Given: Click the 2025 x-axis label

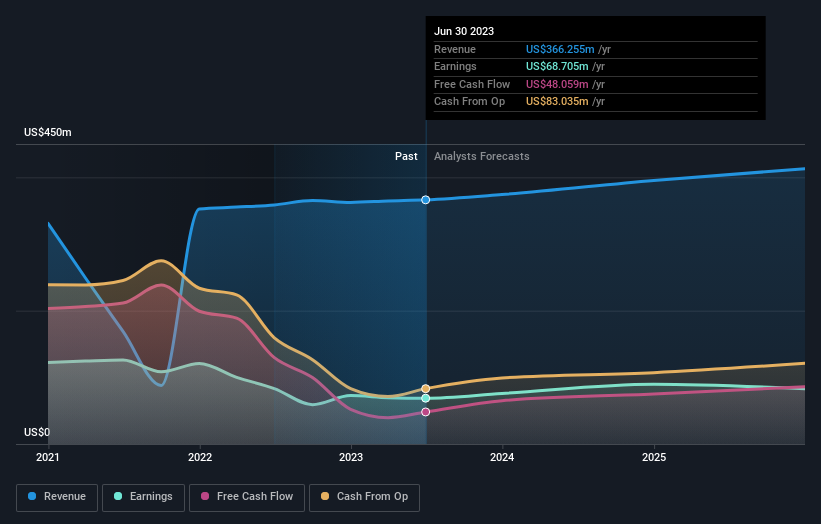Looking at the screenshot, I should 654,458.
